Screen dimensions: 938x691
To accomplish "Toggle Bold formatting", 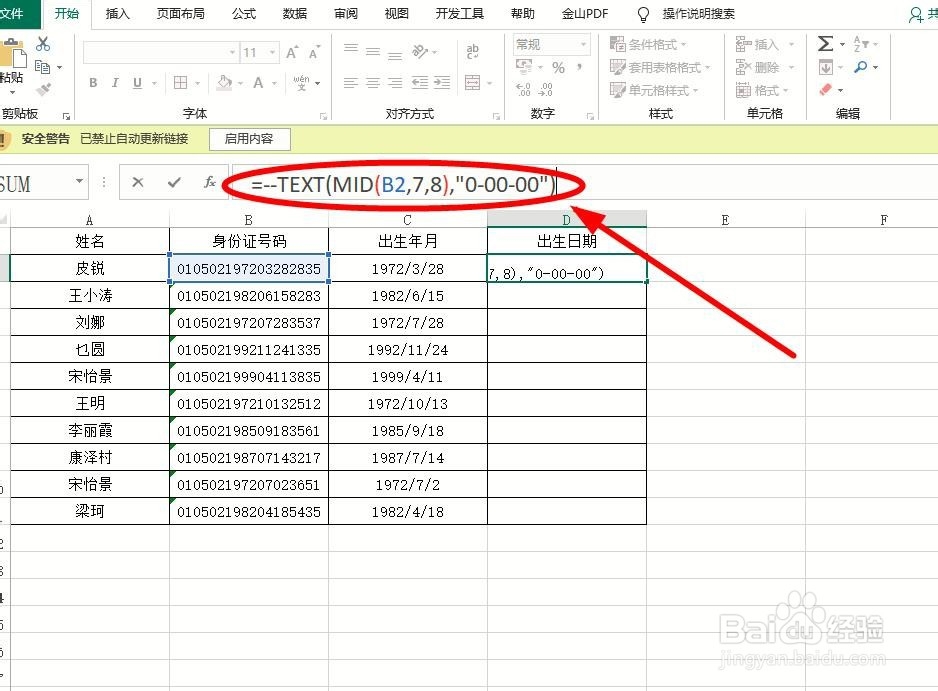I will 93,83.
